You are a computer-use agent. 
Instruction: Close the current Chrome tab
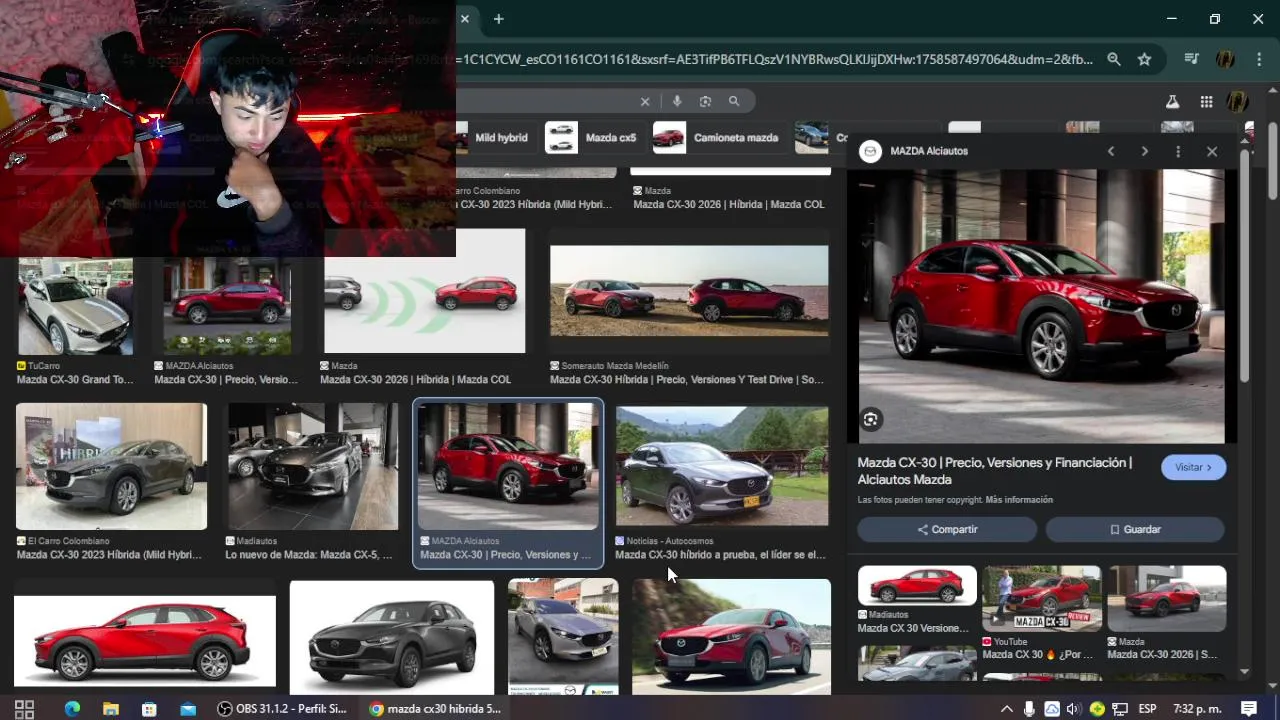pos(464,19)
